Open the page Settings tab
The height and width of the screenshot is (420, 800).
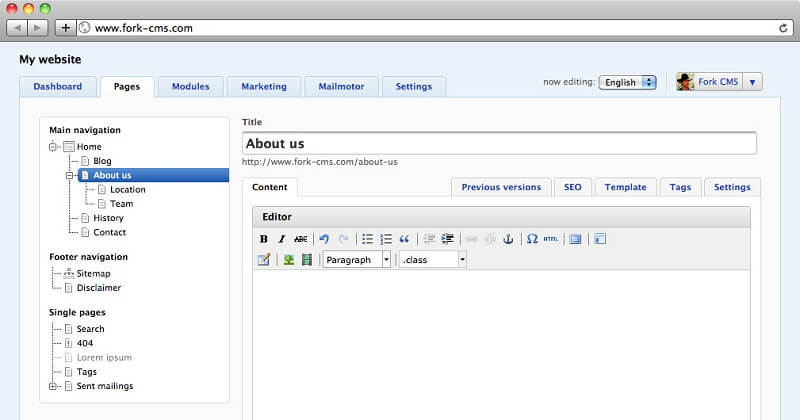732,187
